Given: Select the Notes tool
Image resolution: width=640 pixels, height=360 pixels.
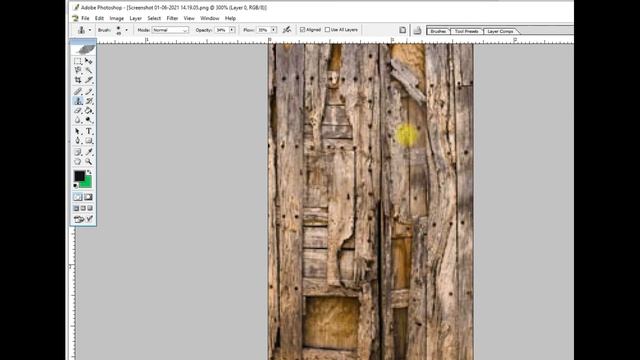Looking at the screenshot, I should [78, 152].
